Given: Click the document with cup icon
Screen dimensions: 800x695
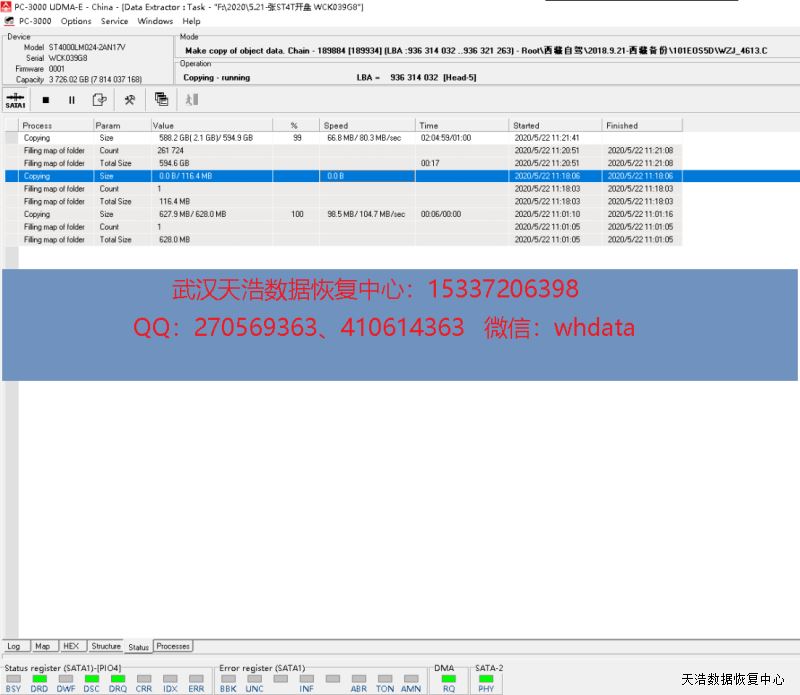Looking at the screenshot, I should click(x=99, y=100).
